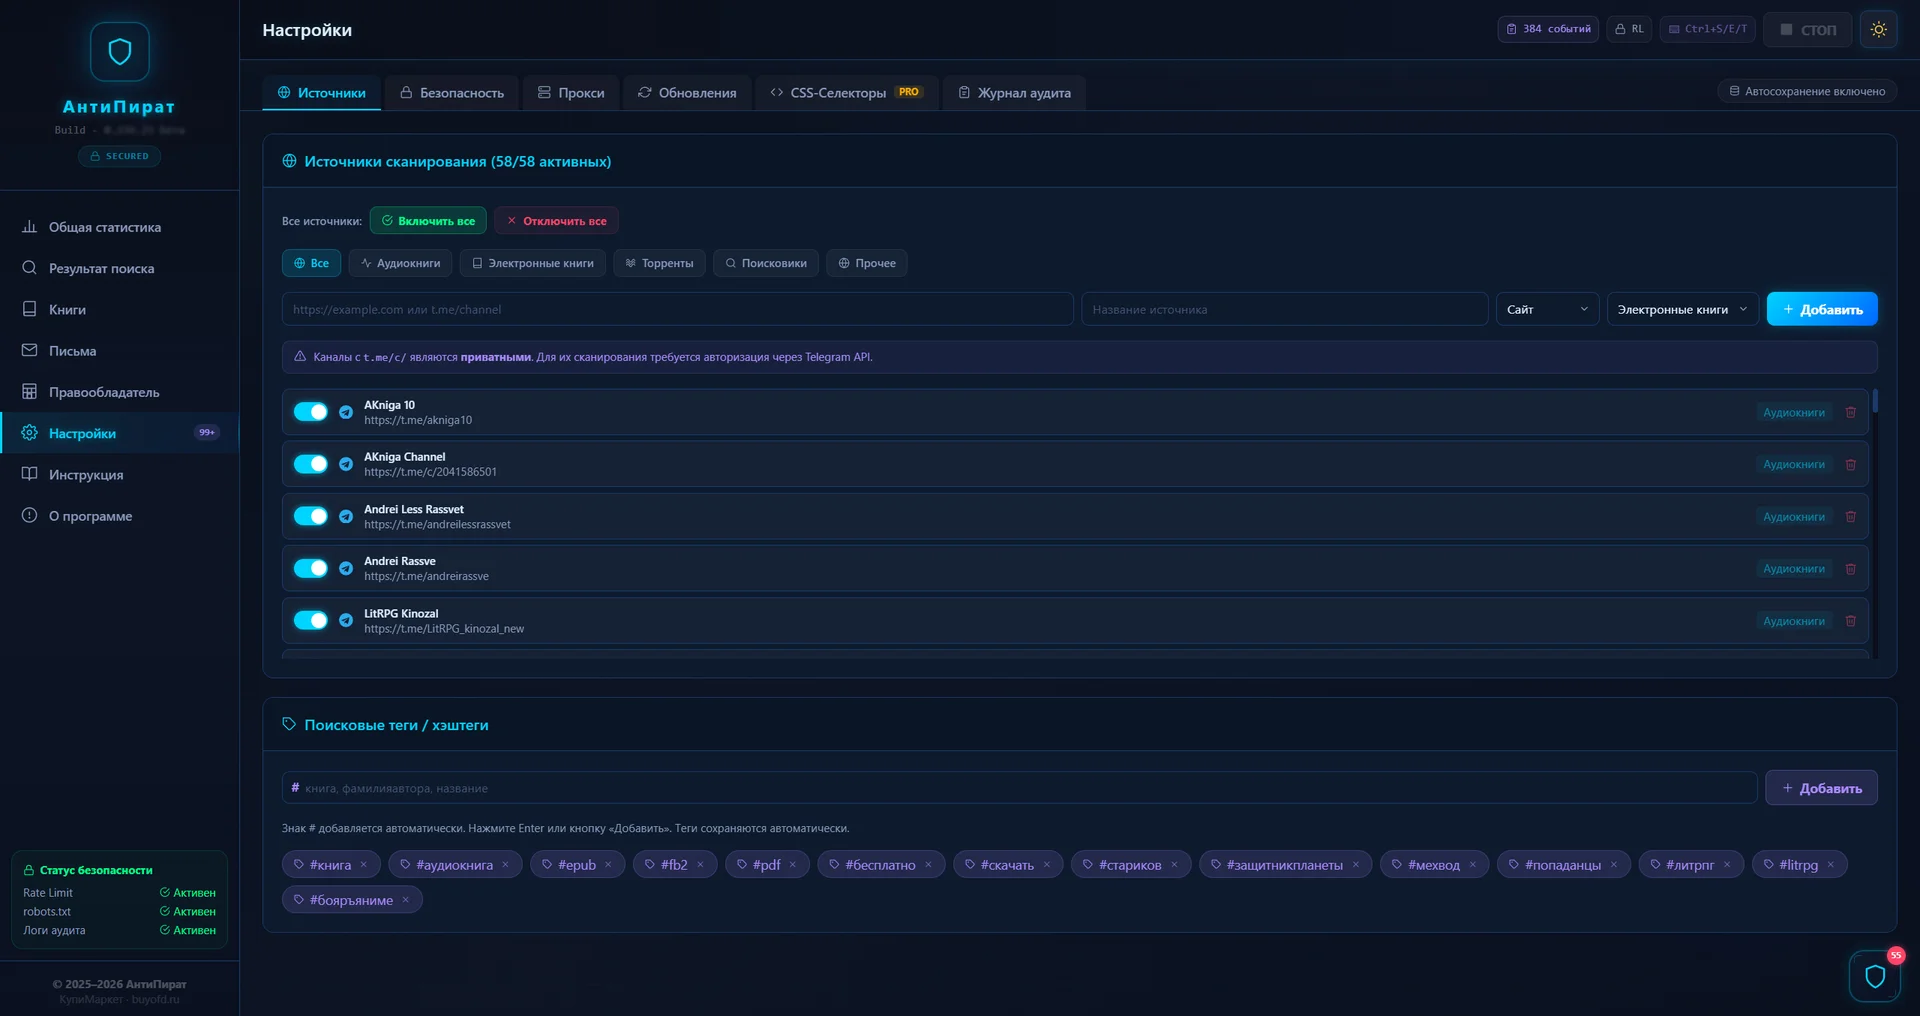Click the Название источника input field
Viewport: 1920px width, 1016px height.
[x=1284, y=309]
